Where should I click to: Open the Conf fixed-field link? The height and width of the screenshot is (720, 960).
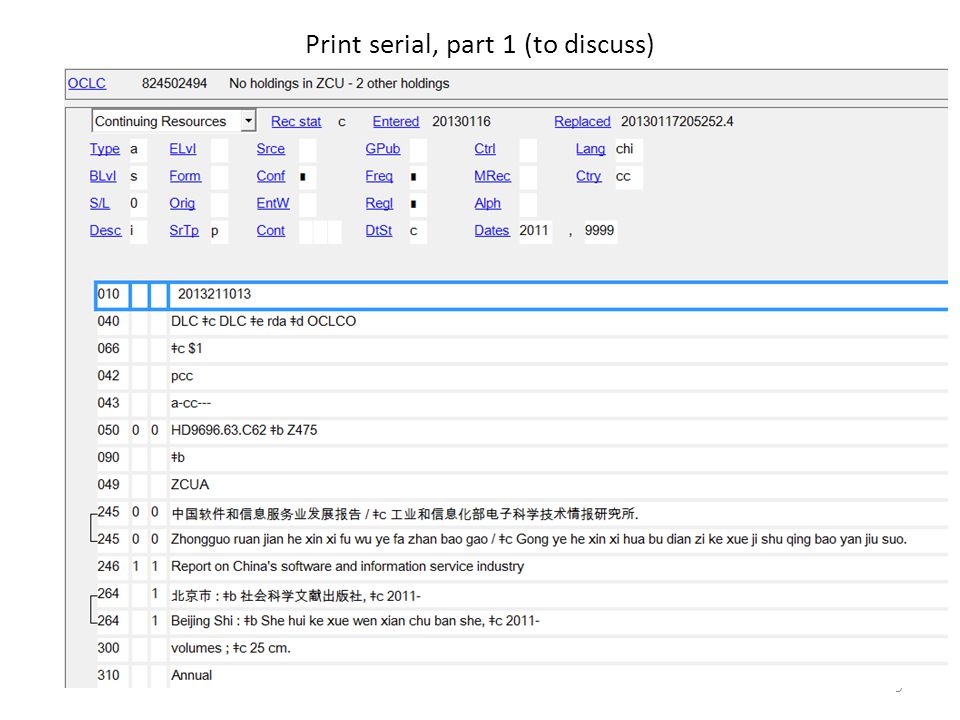click(x=271, y=176)
